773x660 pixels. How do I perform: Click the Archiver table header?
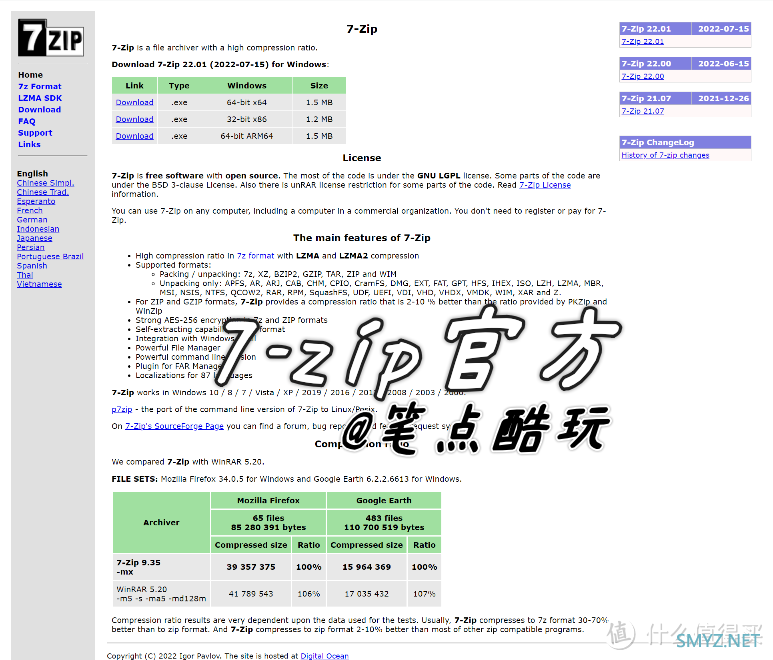pos(161,522)
